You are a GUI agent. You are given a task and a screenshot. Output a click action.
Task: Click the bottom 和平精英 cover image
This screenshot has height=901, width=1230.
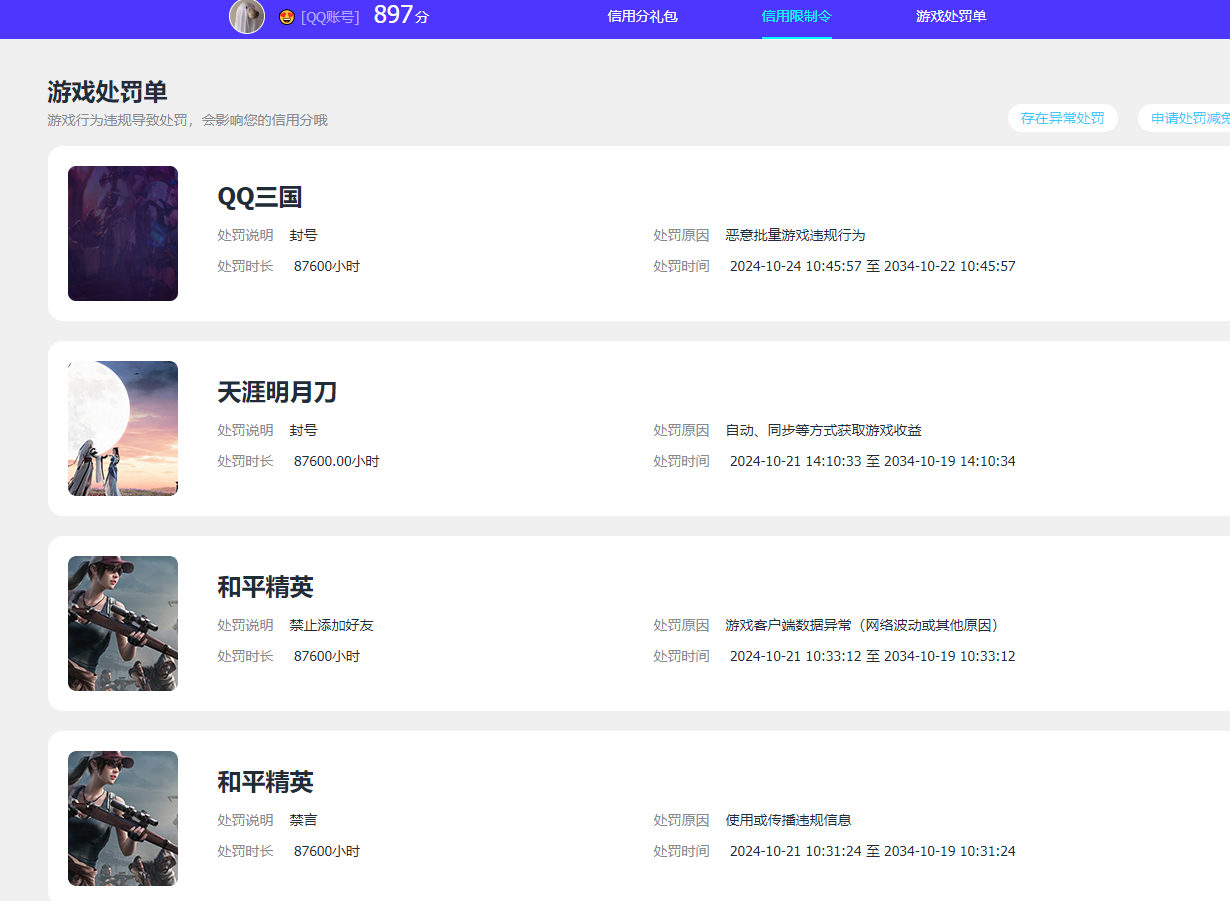[122, 817]
